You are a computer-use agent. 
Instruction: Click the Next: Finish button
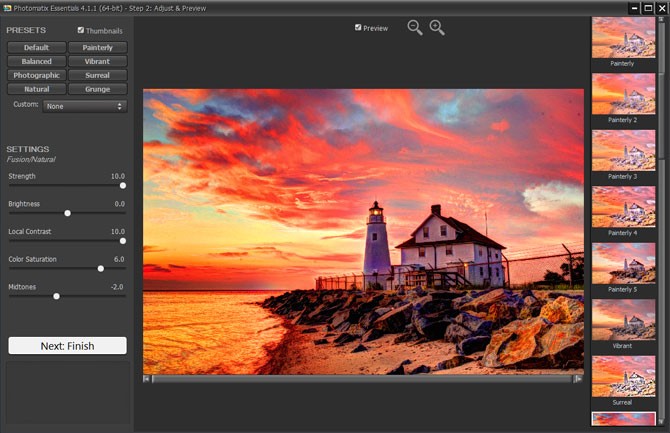click(x=67, y=346)
